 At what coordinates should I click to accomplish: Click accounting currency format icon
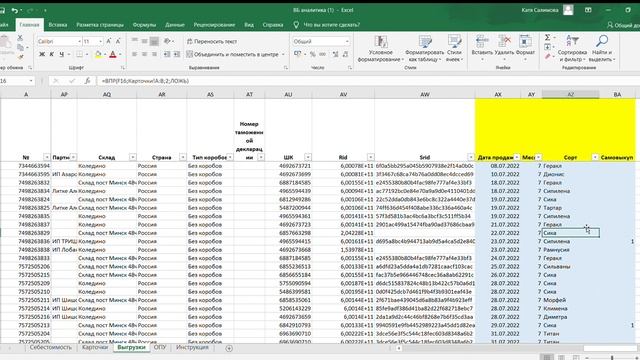[298, 54]
